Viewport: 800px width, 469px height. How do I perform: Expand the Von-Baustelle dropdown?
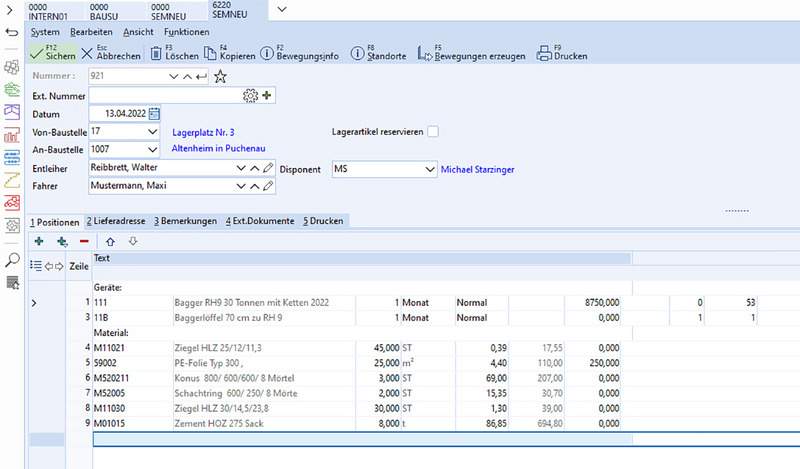pyautogui.click(x=152, y=131)
